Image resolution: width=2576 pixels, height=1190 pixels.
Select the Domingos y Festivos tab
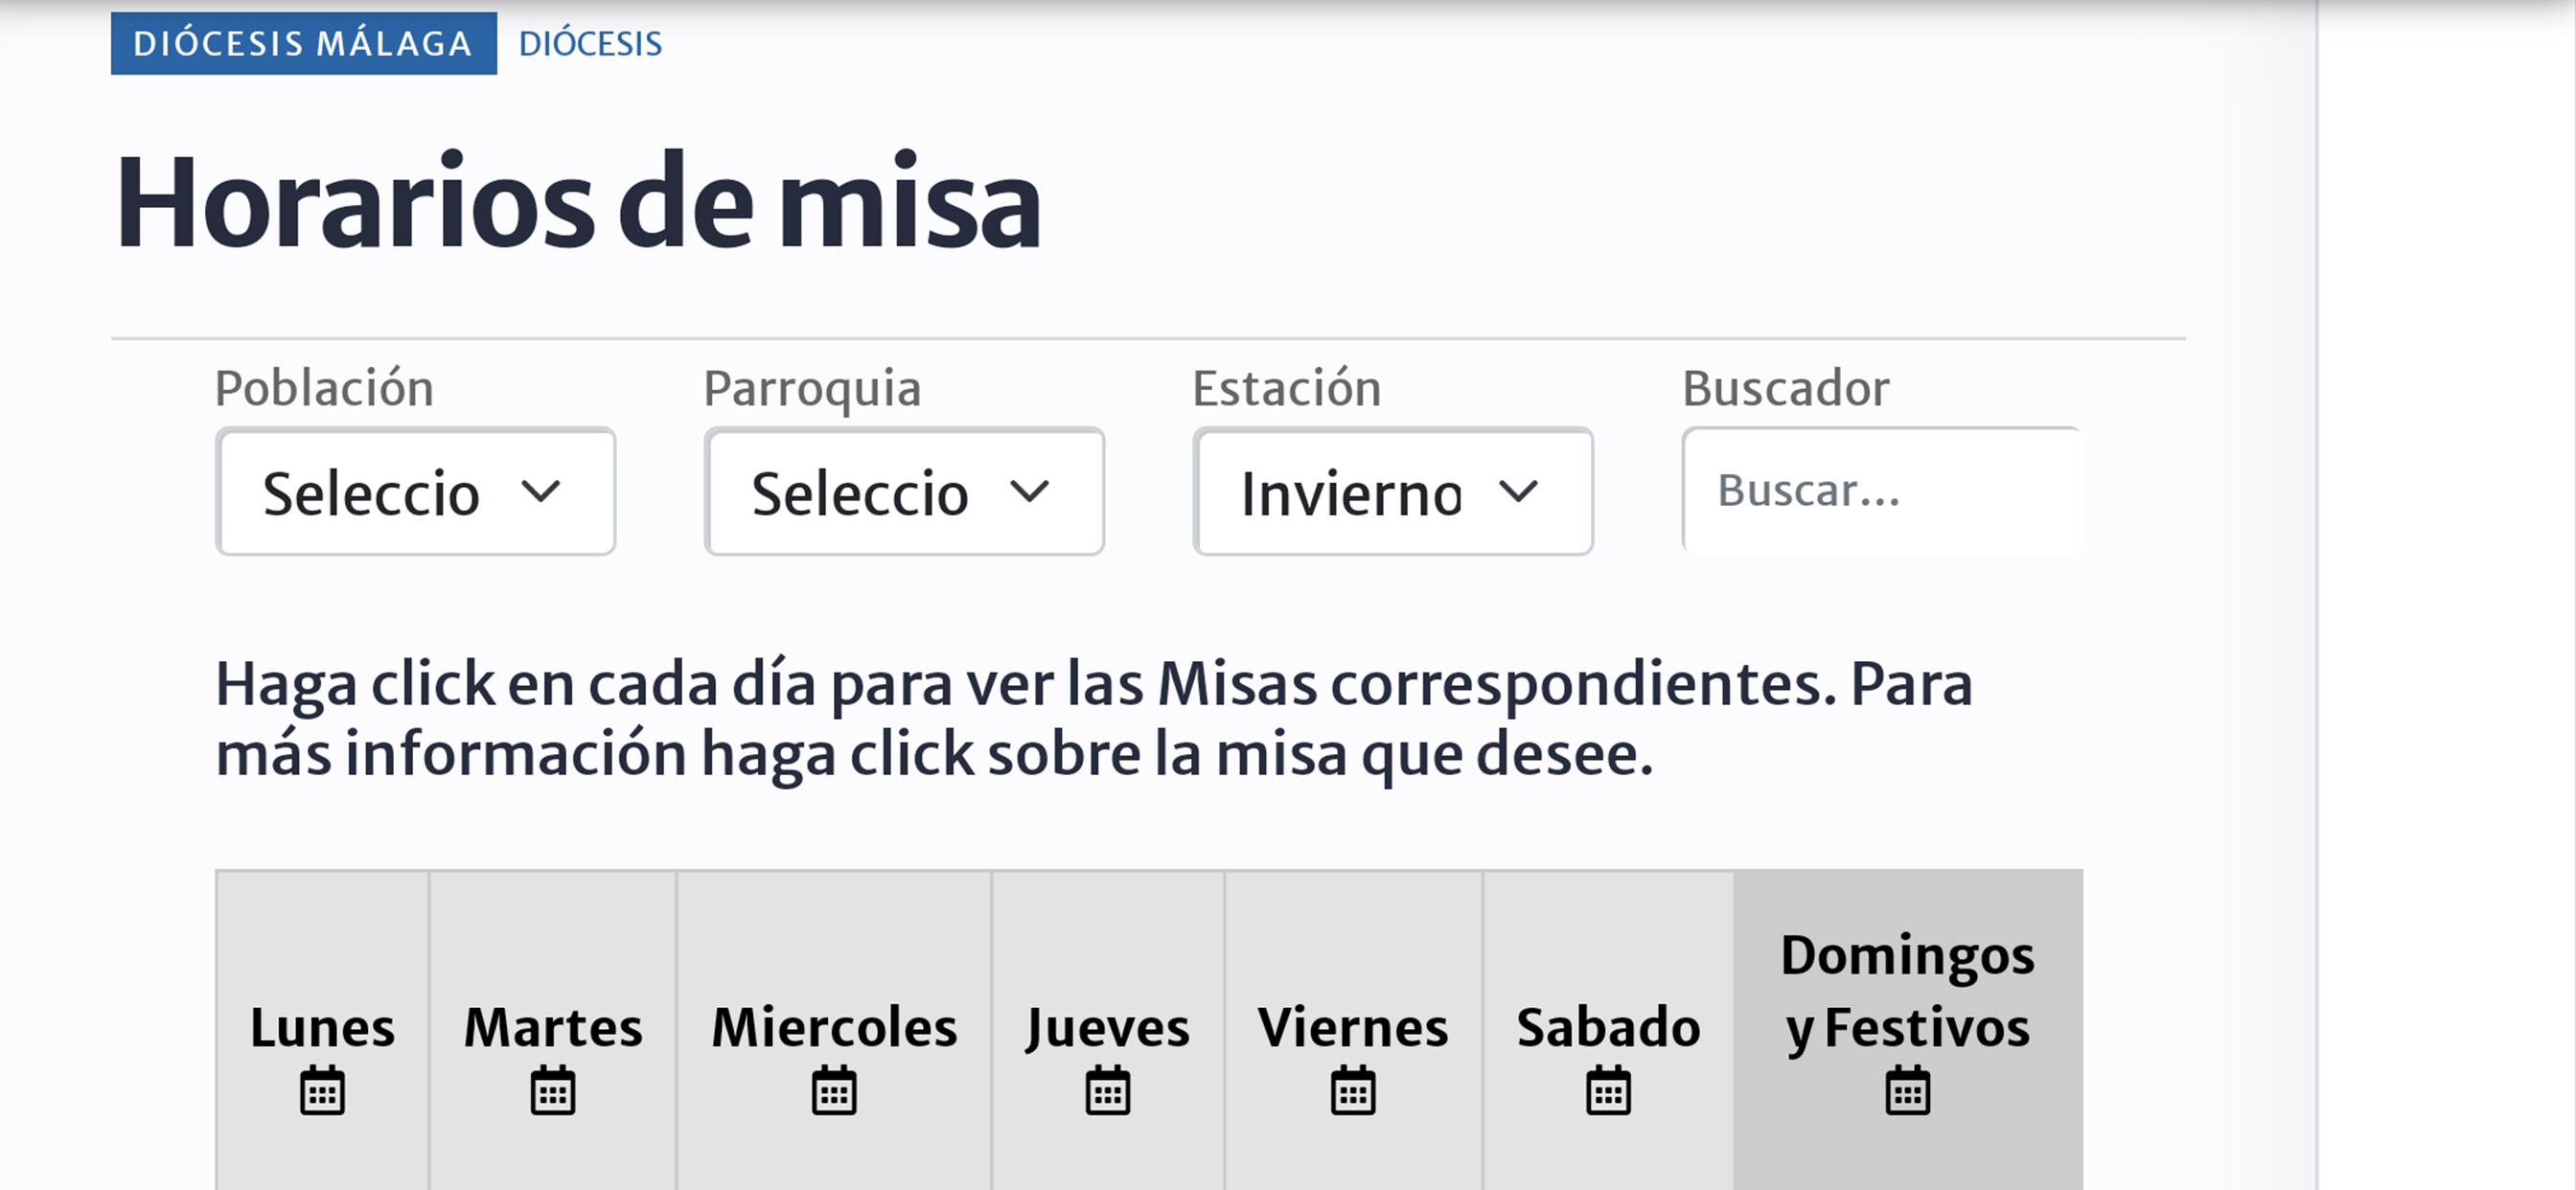click(x=1908, y=1031)
